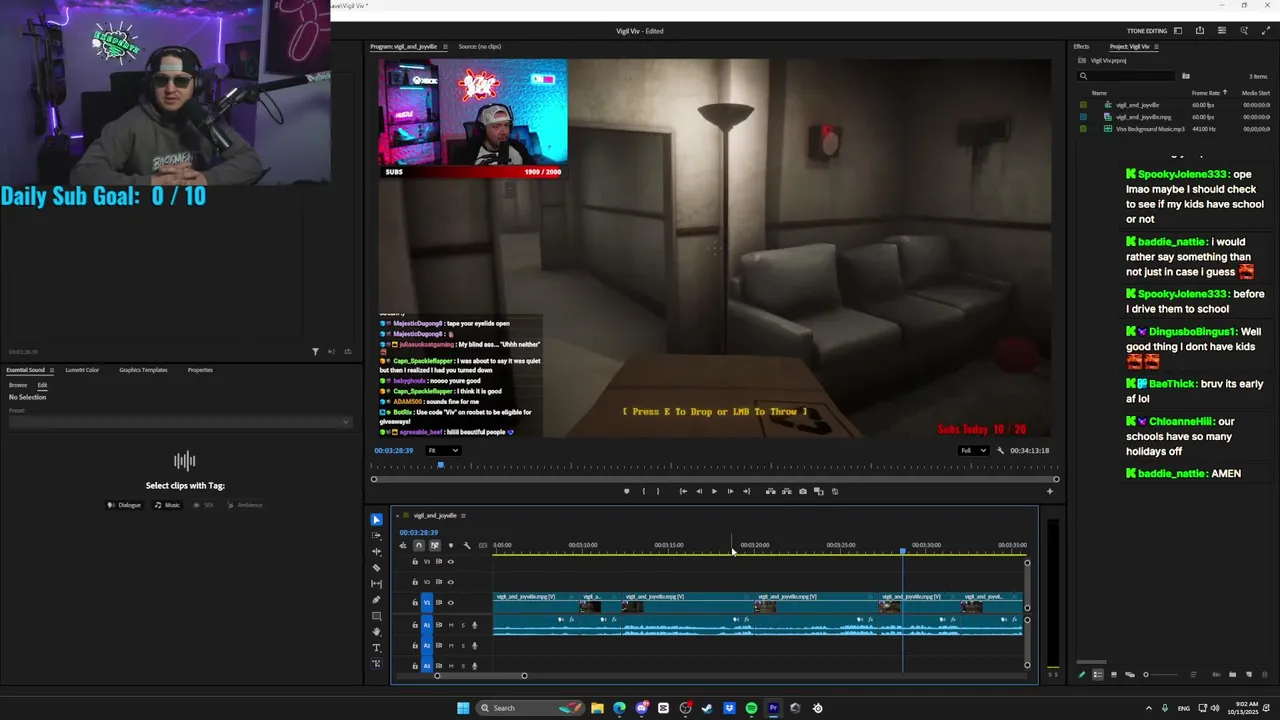Hide the V3 track output eye
The height and width of the screenshot is (720, 1280).
(451, 562)
